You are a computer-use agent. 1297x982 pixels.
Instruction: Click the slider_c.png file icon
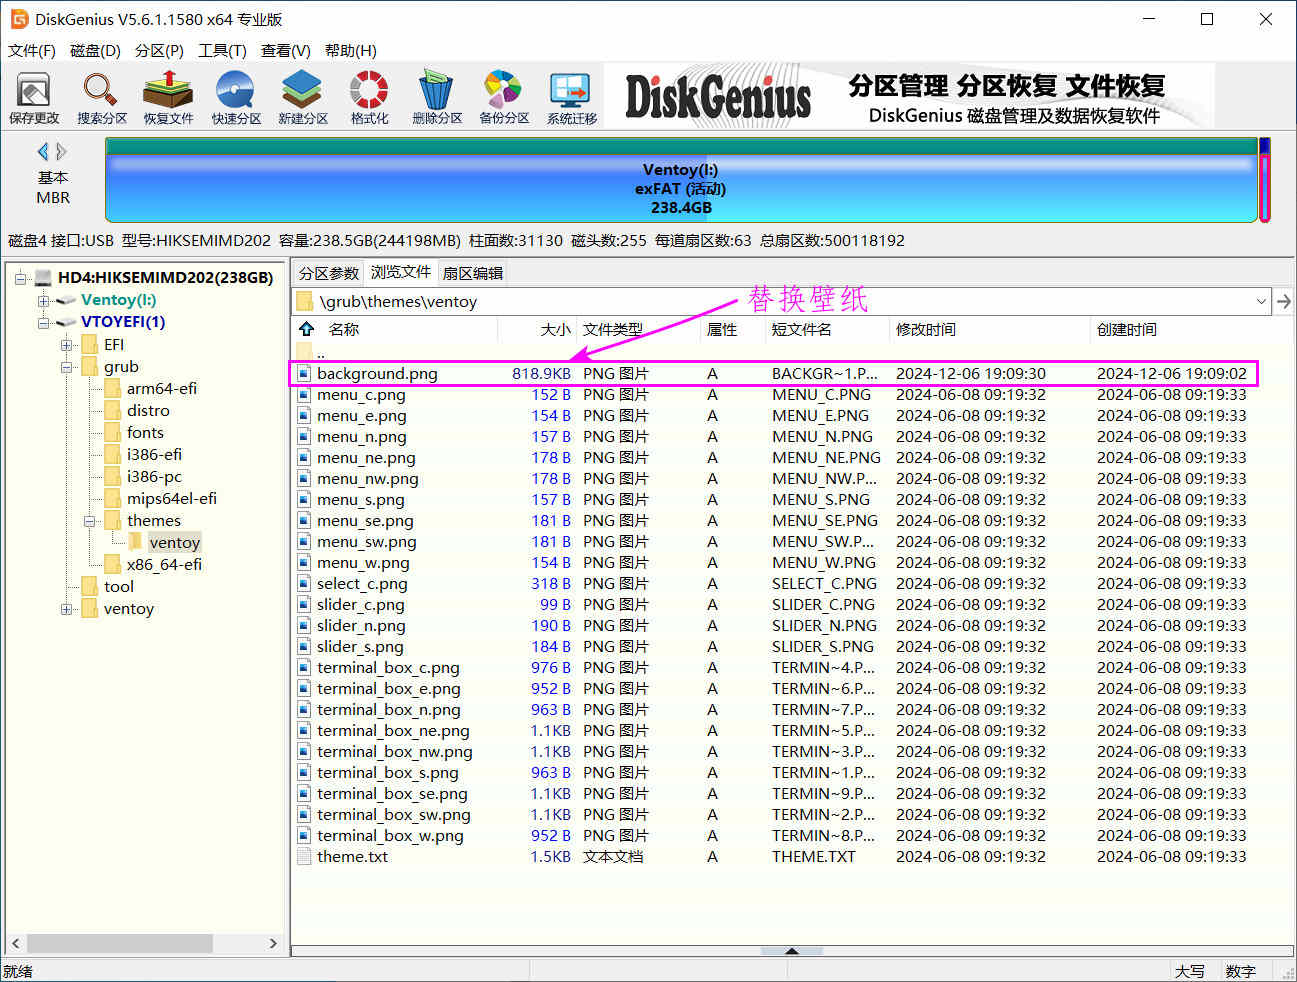[304, 605]
